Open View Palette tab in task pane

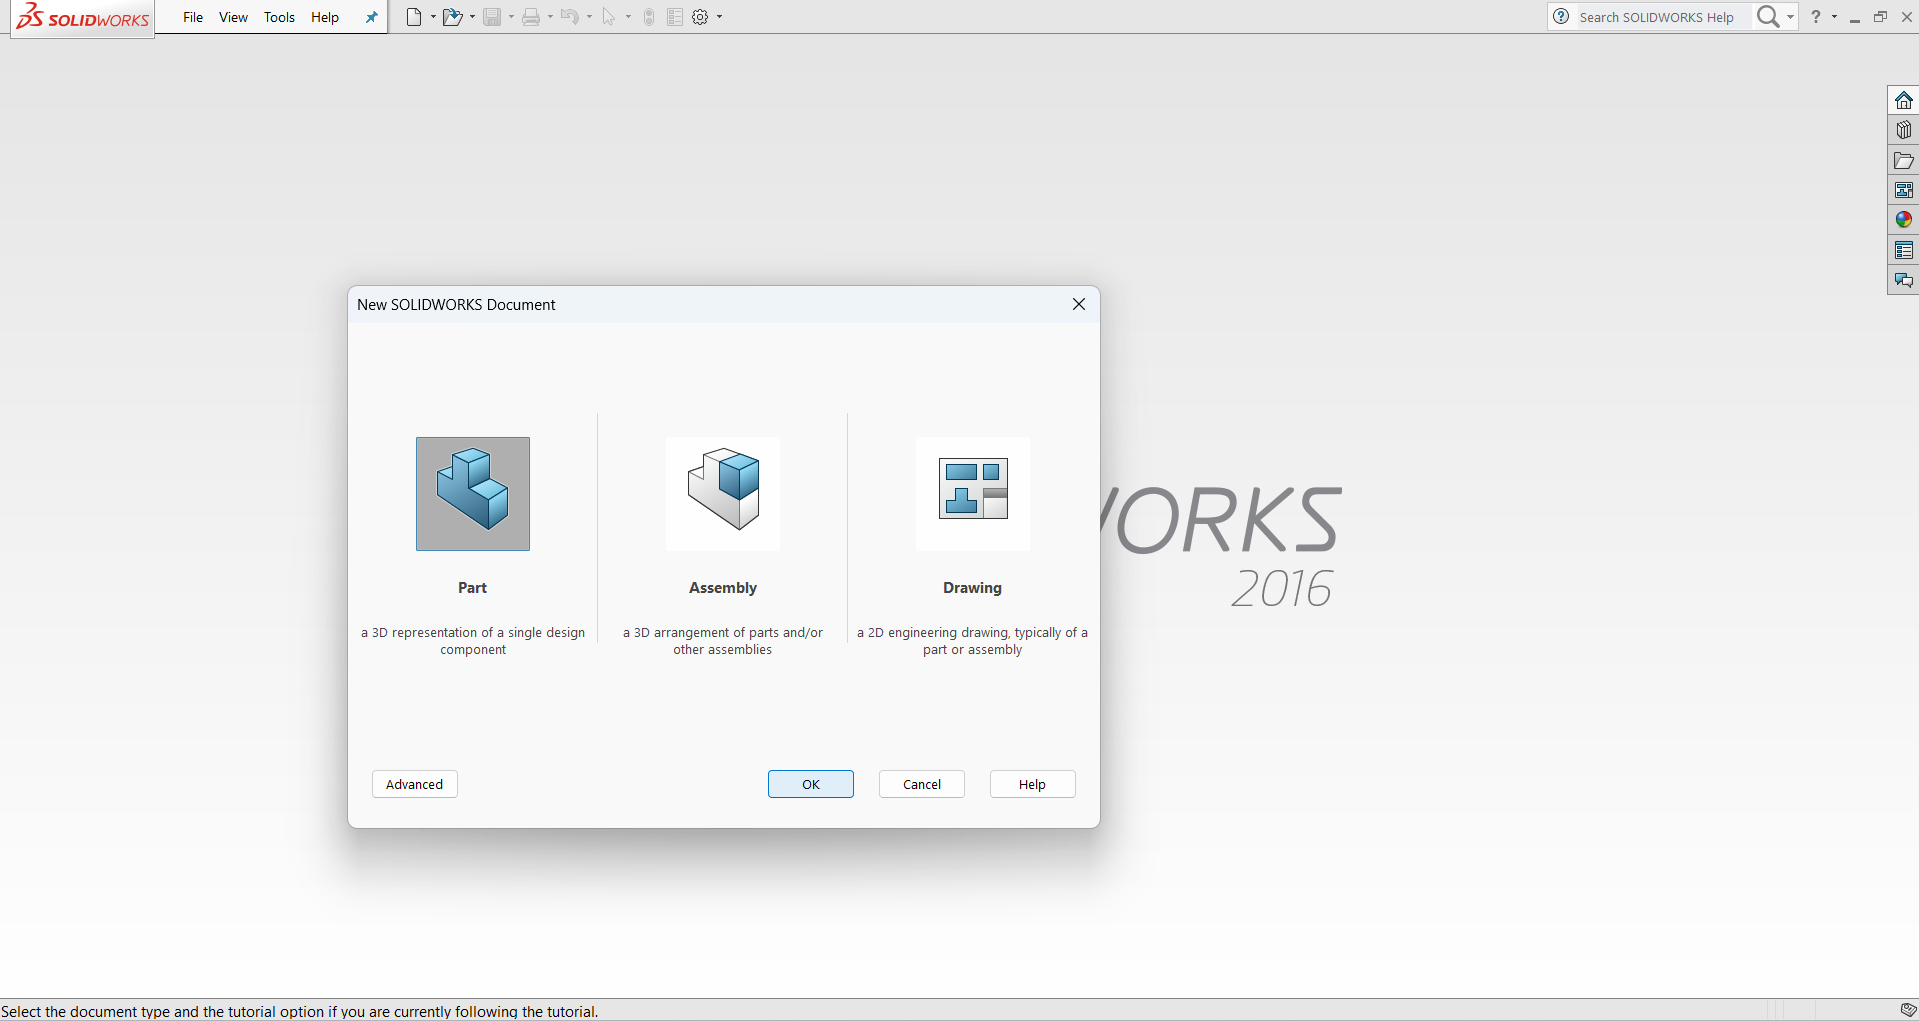(1904, 190)
